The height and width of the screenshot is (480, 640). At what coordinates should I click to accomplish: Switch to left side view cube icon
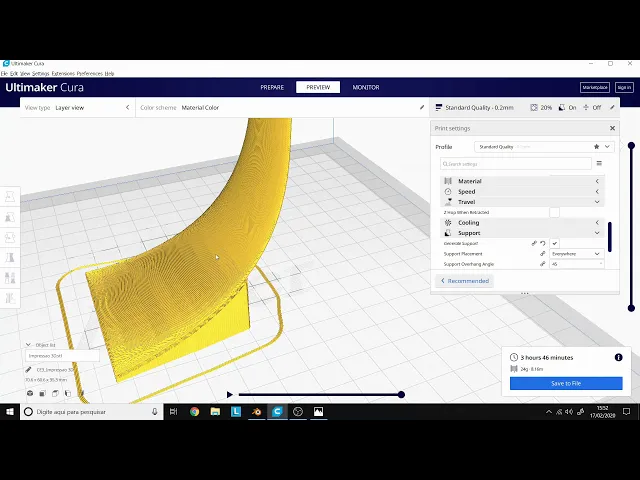click(68, 393)
